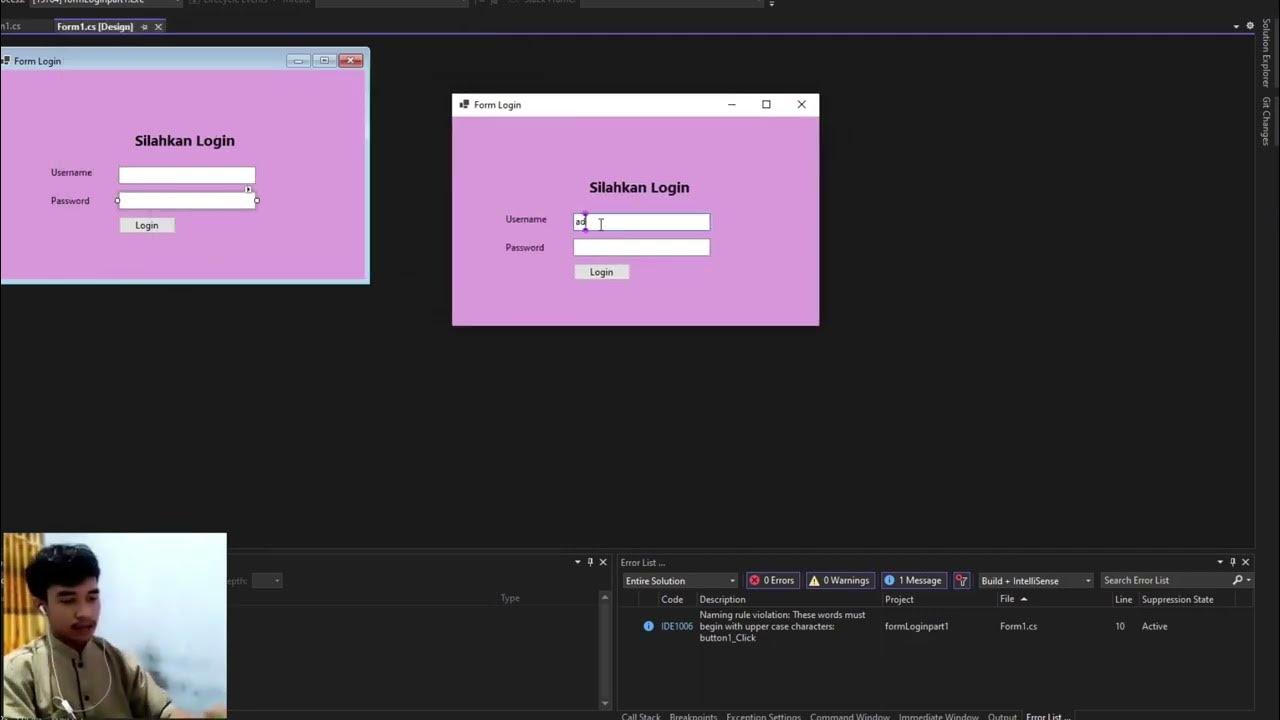Toggle the 0 Errors filter

click(x=772, y=580)
